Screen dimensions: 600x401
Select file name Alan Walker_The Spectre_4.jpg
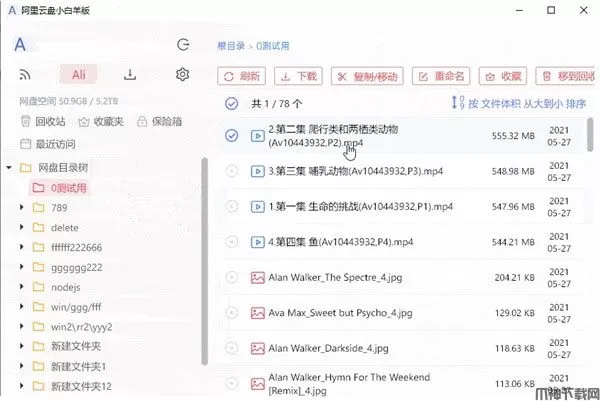[335, 277]
